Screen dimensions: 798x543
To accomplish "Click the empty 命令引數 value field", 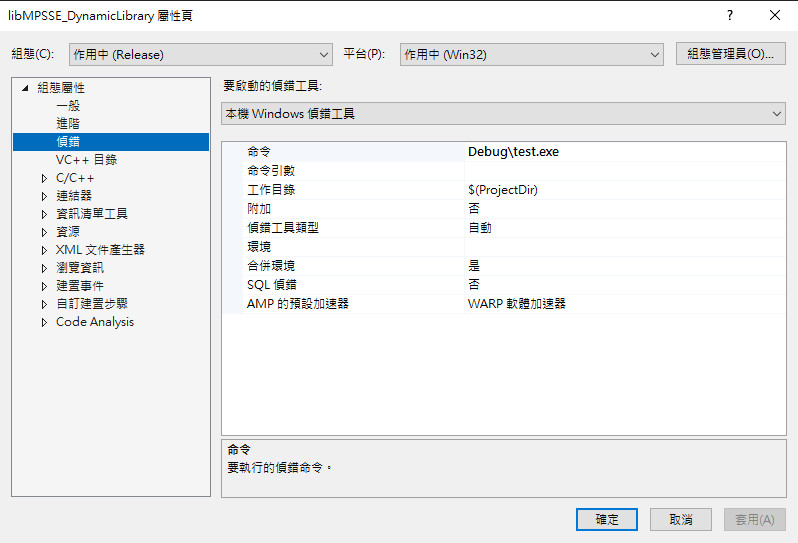I will 625,170.
